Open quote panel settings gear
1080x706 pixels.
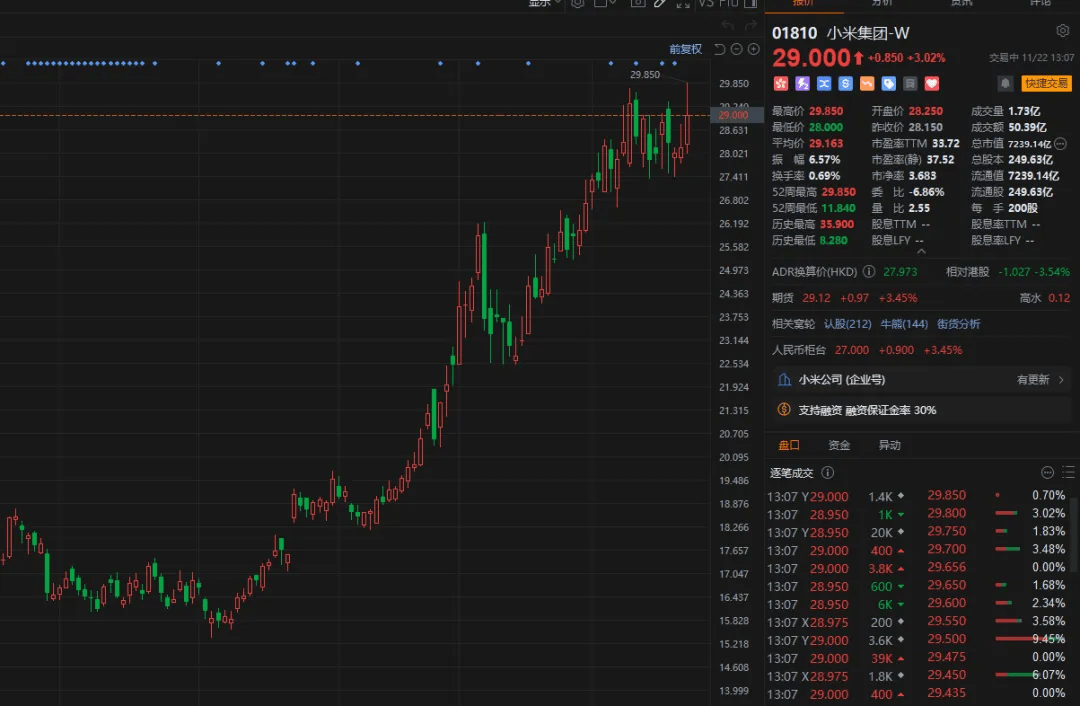(x=1062, y=31)
